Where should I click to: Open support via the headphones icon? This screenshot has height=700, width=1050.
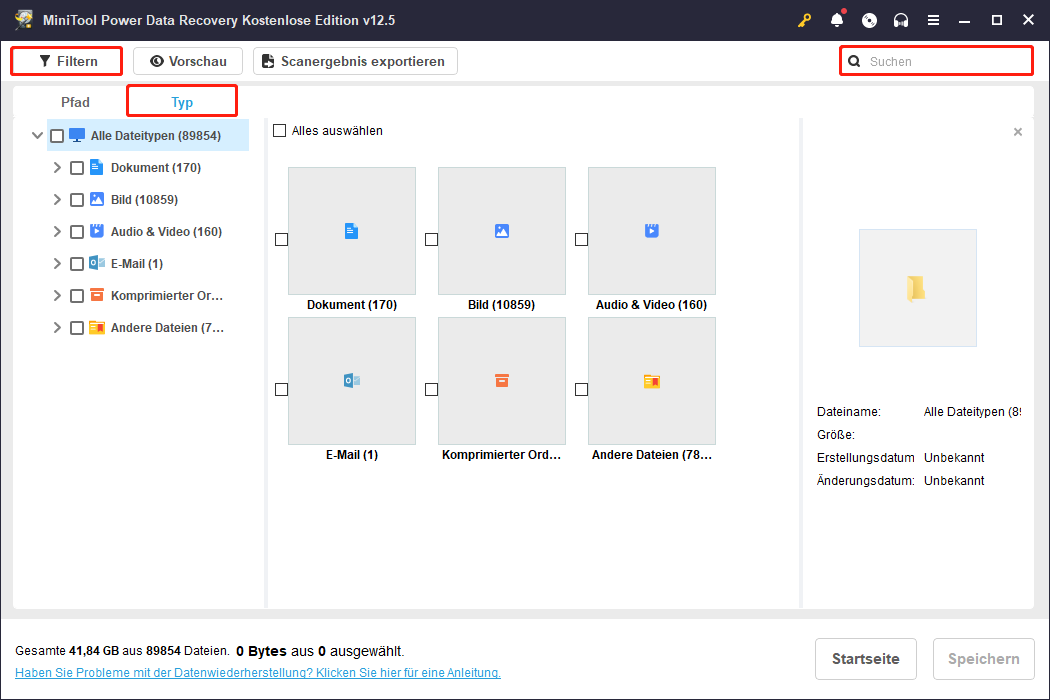tap(901, 21)
